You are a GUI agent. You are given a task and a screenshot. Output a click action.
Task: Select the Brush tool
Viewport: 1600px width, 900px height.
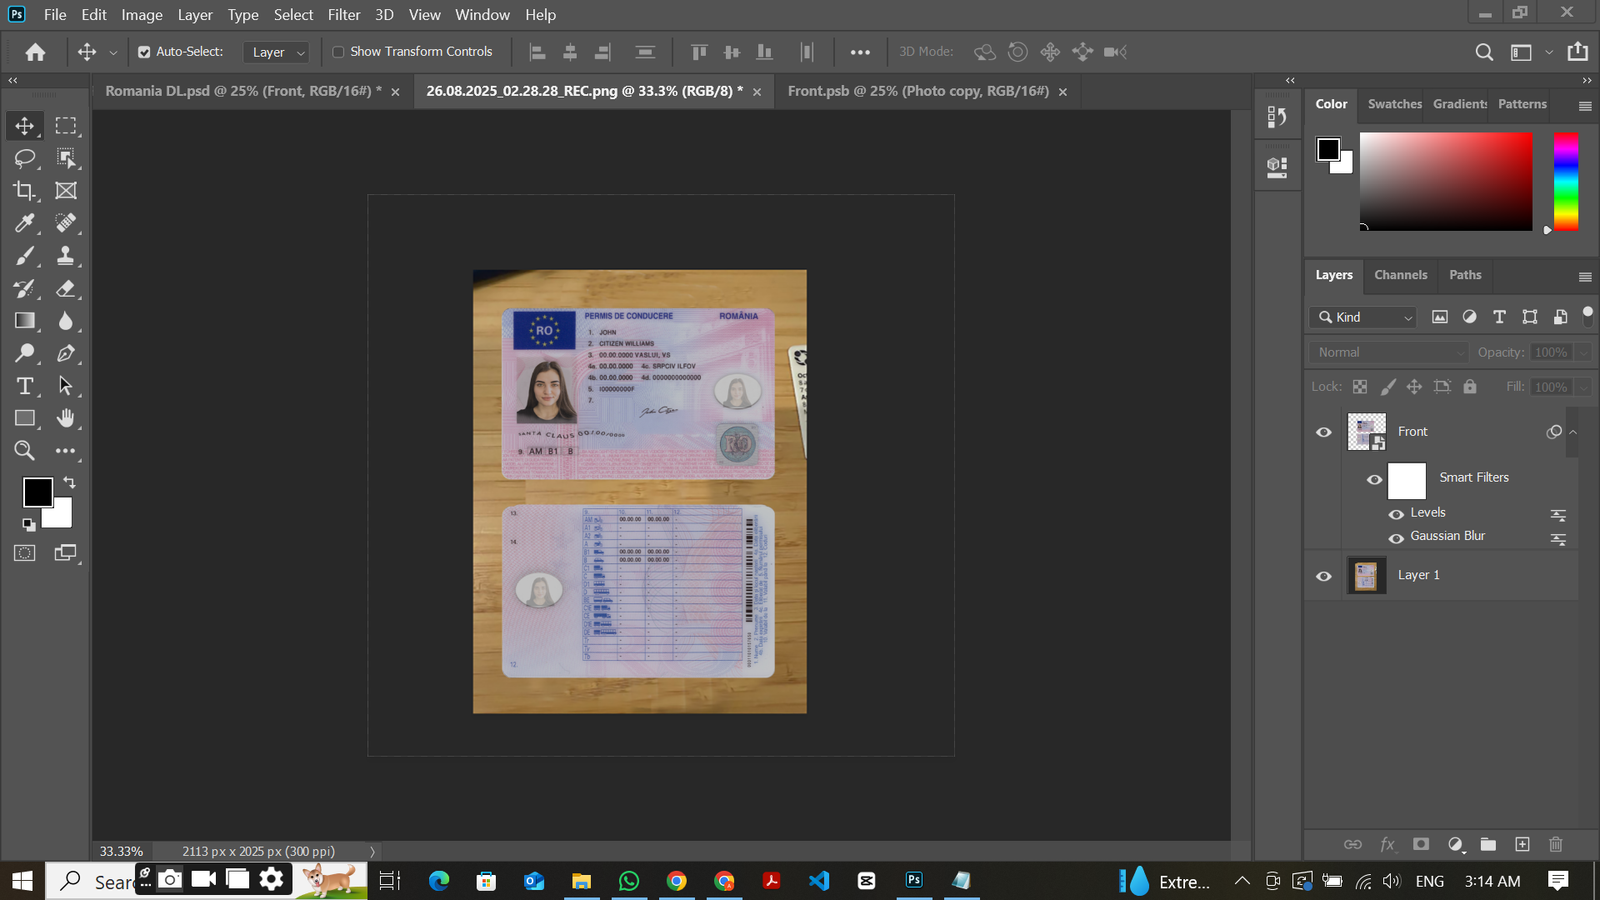point(25,256)
